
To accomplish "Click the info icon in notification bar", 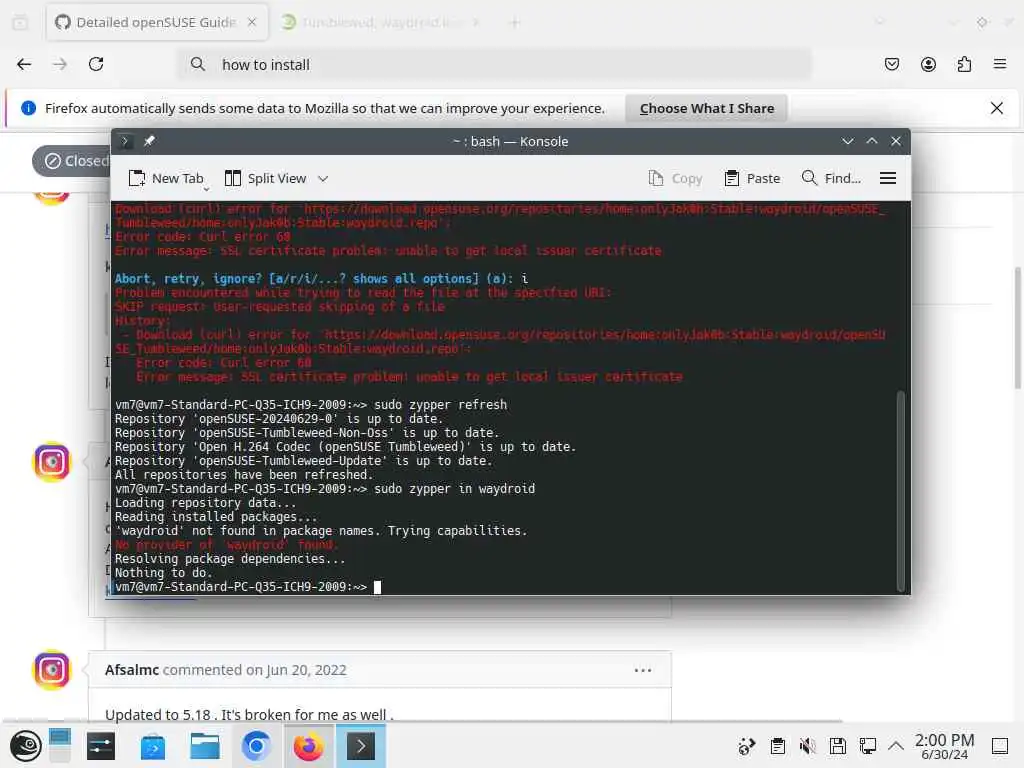I will (x=28, y=108).
